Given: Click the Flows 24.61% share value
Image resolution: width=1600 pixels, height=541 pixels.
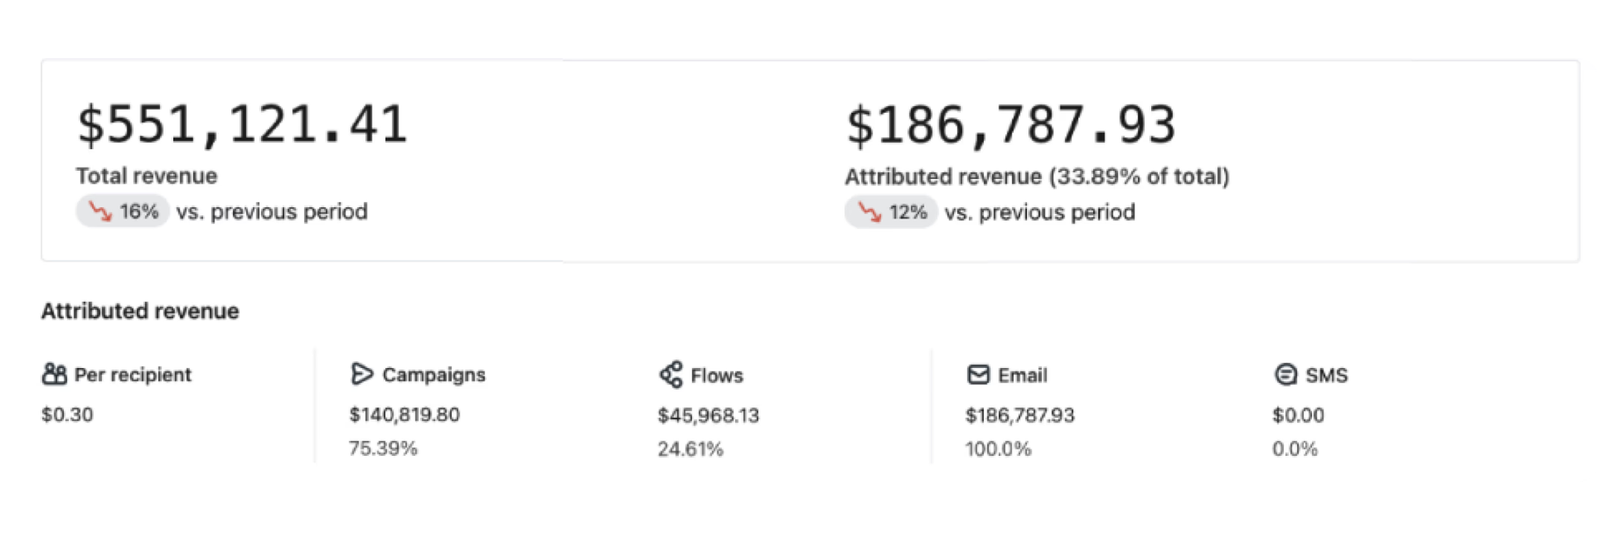Looking at the screenshot, I should tap(690, 449).
